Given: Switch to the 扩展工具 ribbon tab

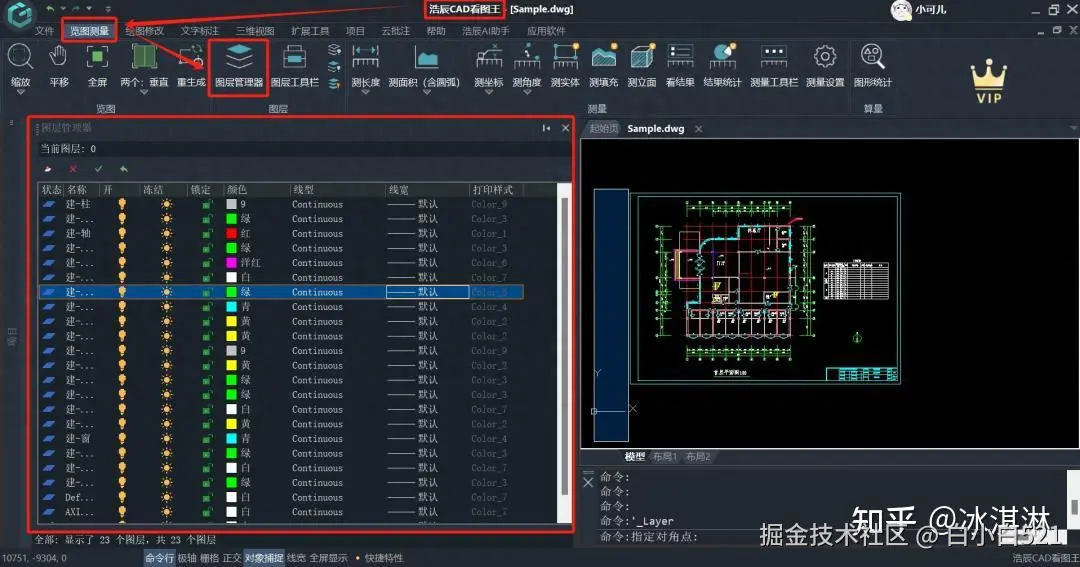Looking at the screenshot, I should (x=310, y=31).
